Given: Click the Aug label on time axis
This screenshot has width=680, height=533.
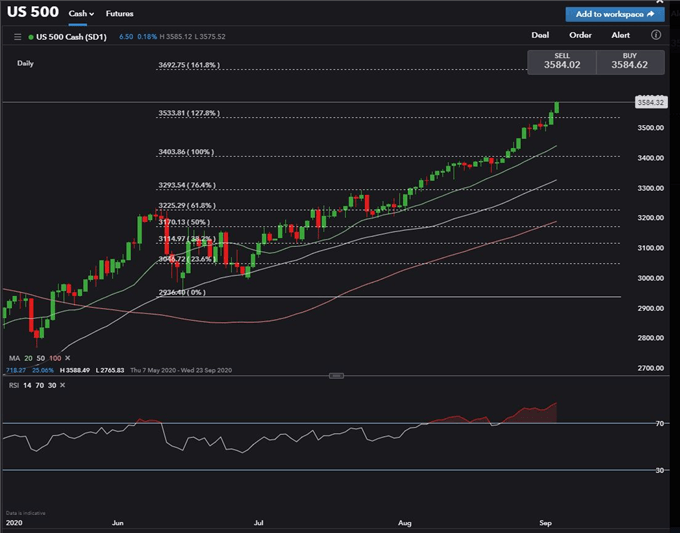Looking at the screenshot, I should click(405, 523).
